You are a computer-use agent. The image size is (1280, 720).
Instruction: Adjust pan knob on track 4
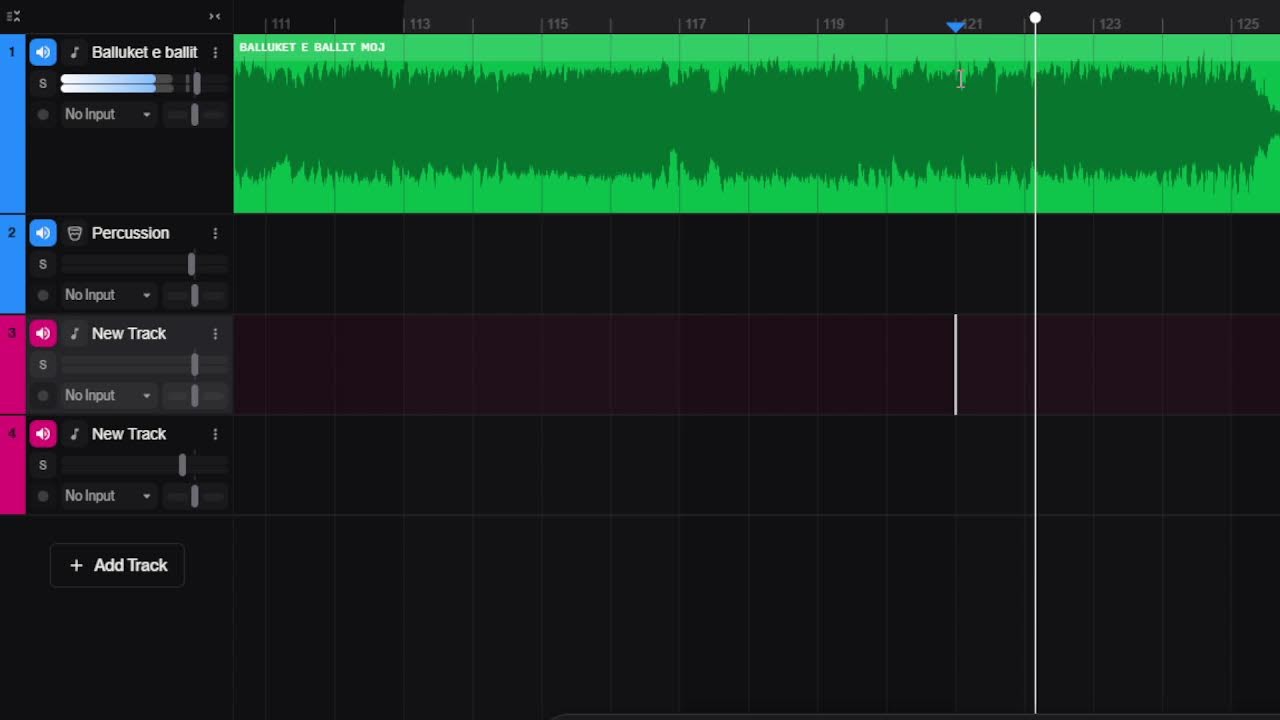tap(194, 496)
